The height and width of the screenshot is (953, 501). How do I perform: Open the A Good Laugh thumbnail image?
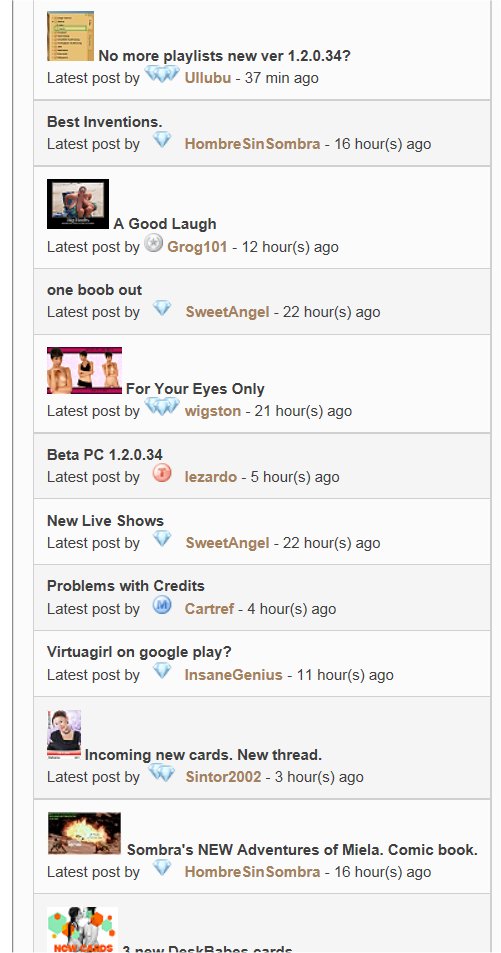(78, 204)
